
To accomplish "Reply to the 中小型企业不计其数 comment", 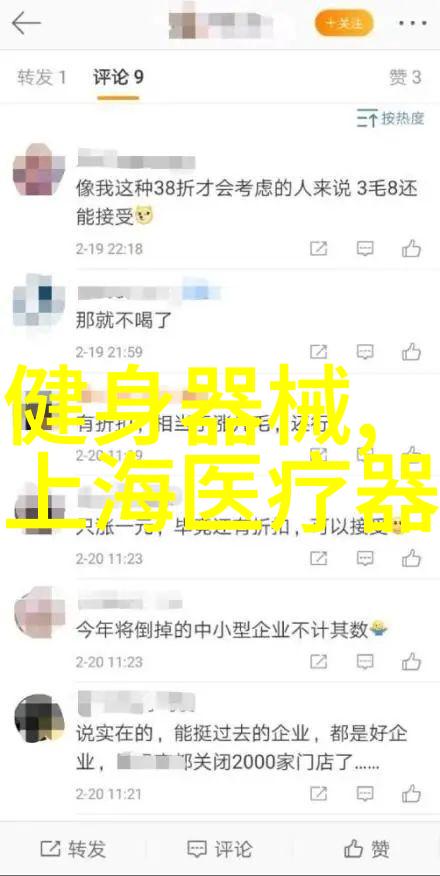I will (365, 662).
